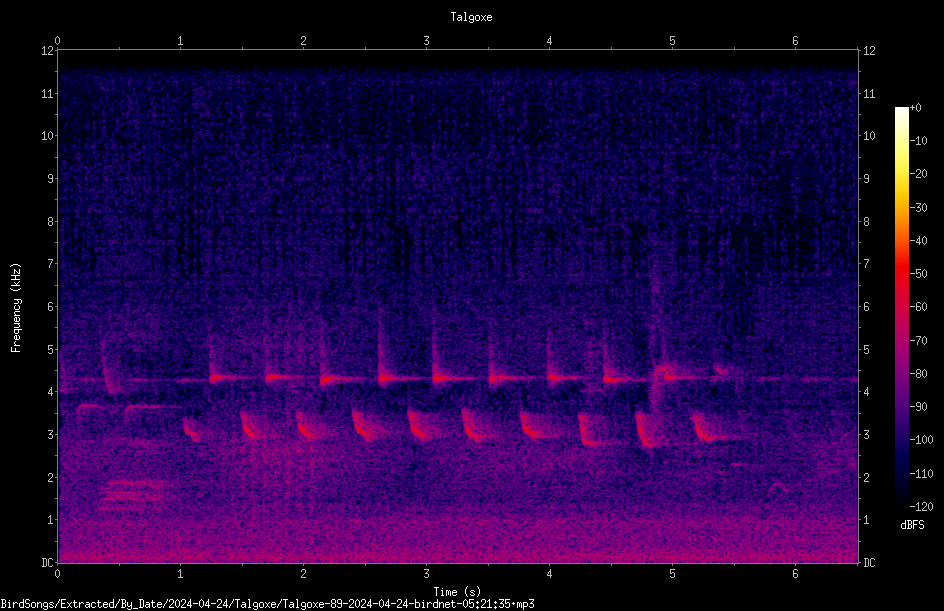Click the Talgoxe title text
Image resolution: width=944 pixels, height=611 pixels.
471,17
